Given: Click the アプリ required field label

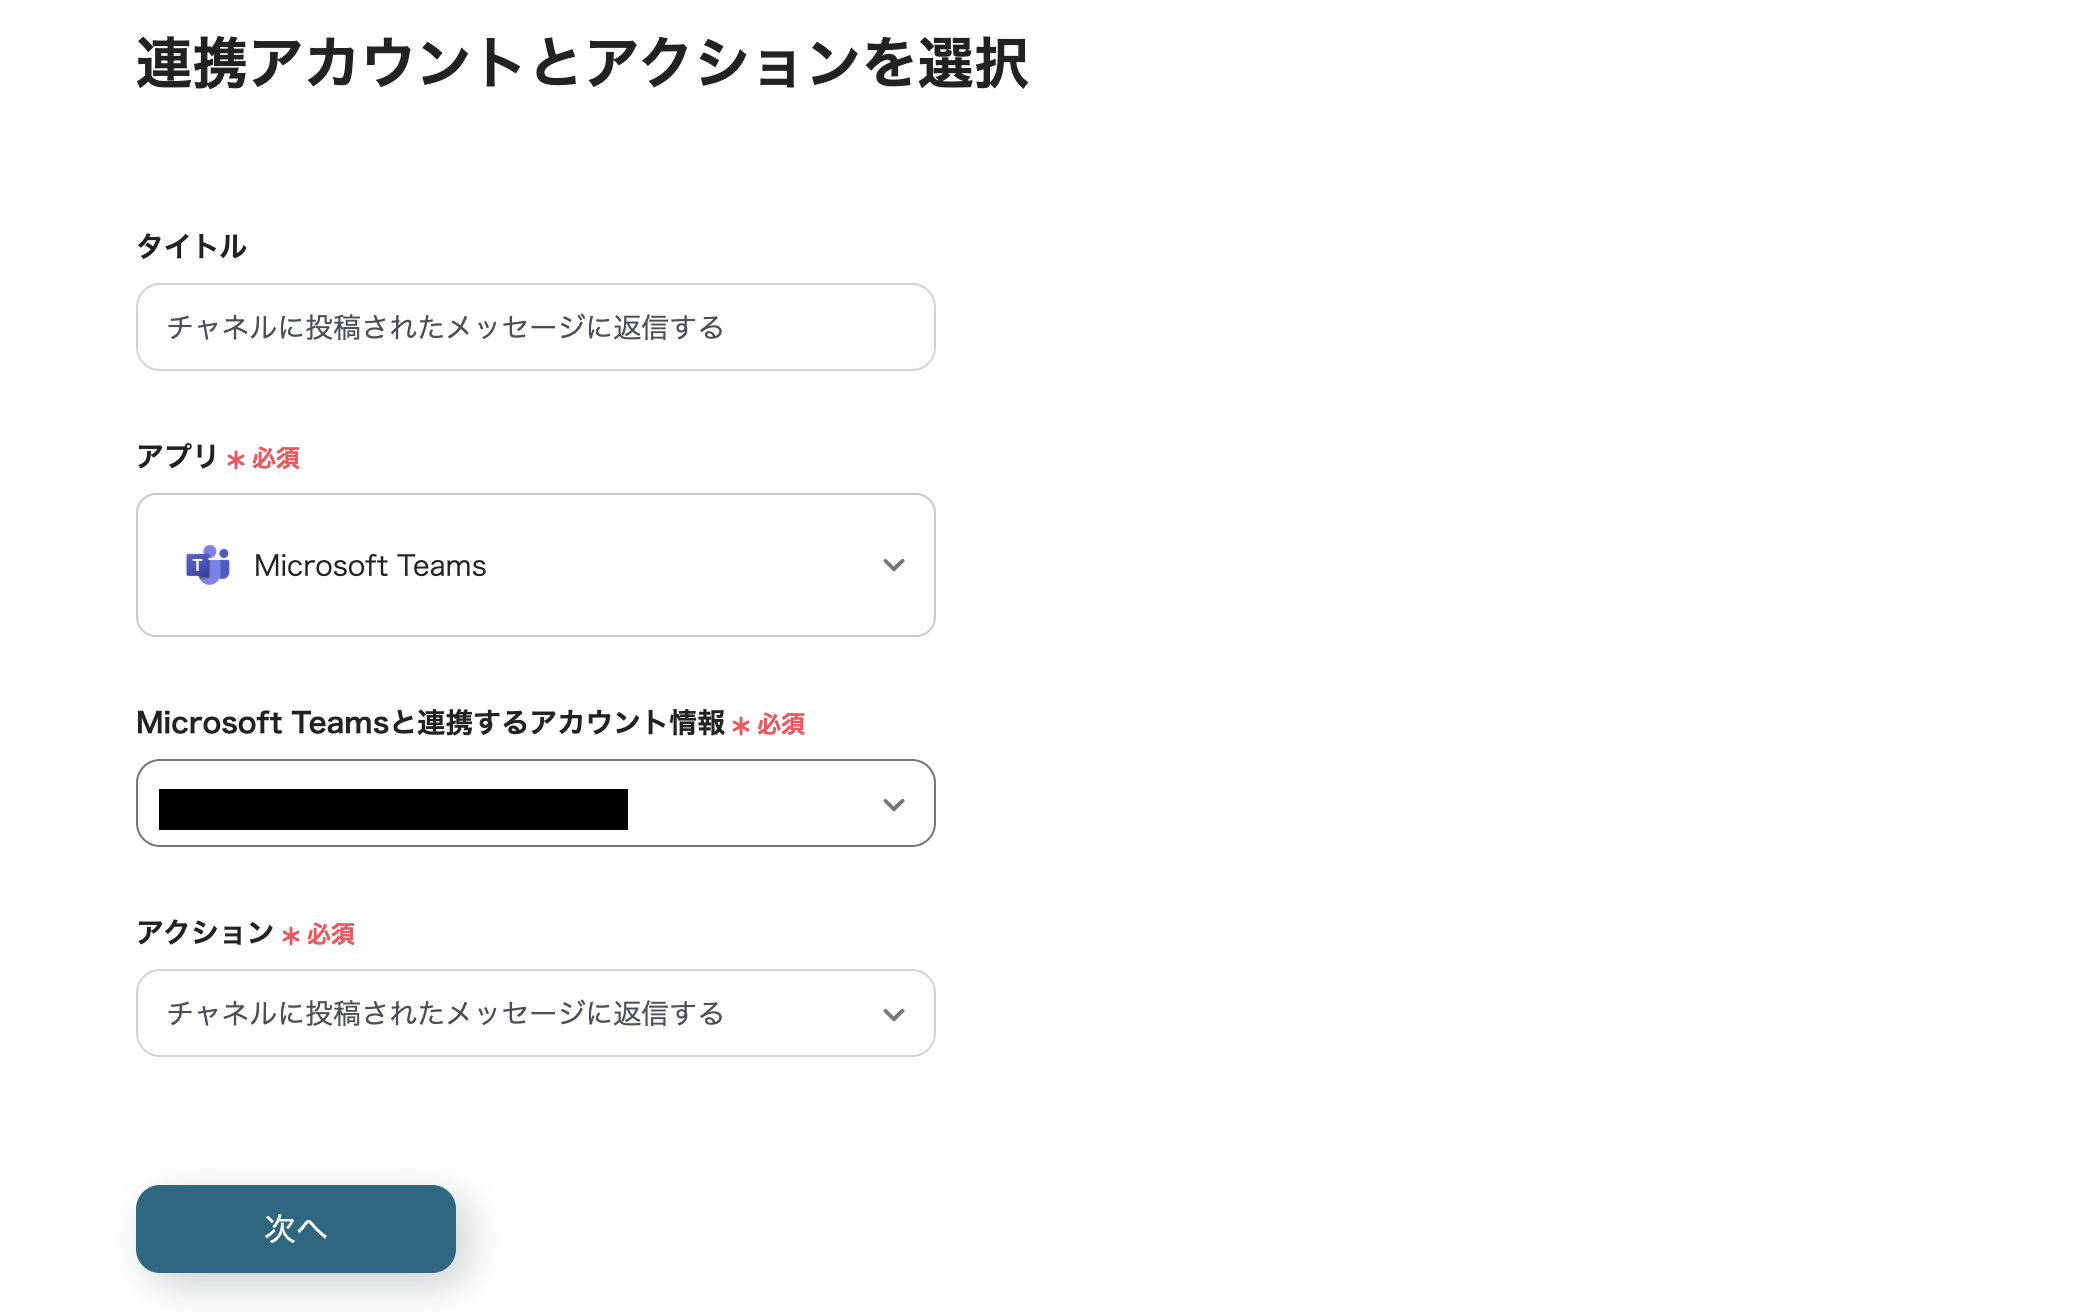Looking at the screenshot, I should (x=178, y=457).
